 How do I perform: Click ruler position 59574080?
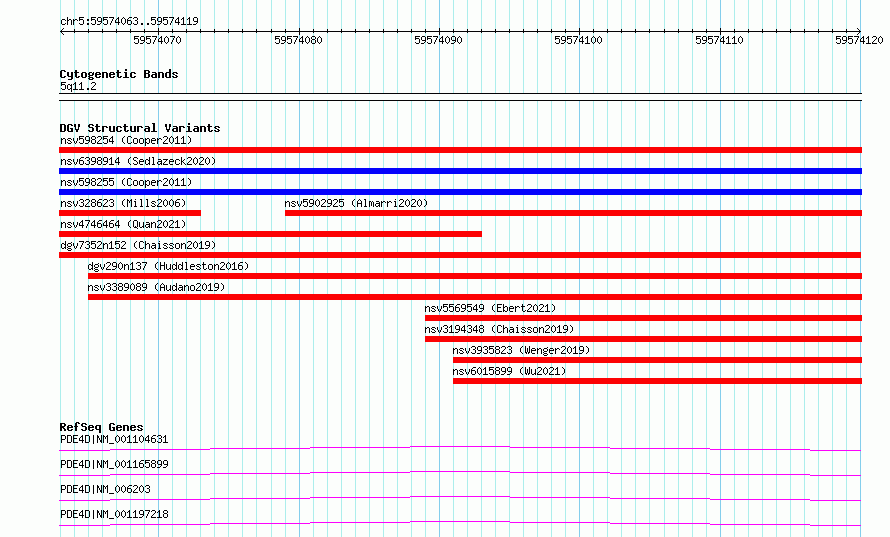point(298,40)
